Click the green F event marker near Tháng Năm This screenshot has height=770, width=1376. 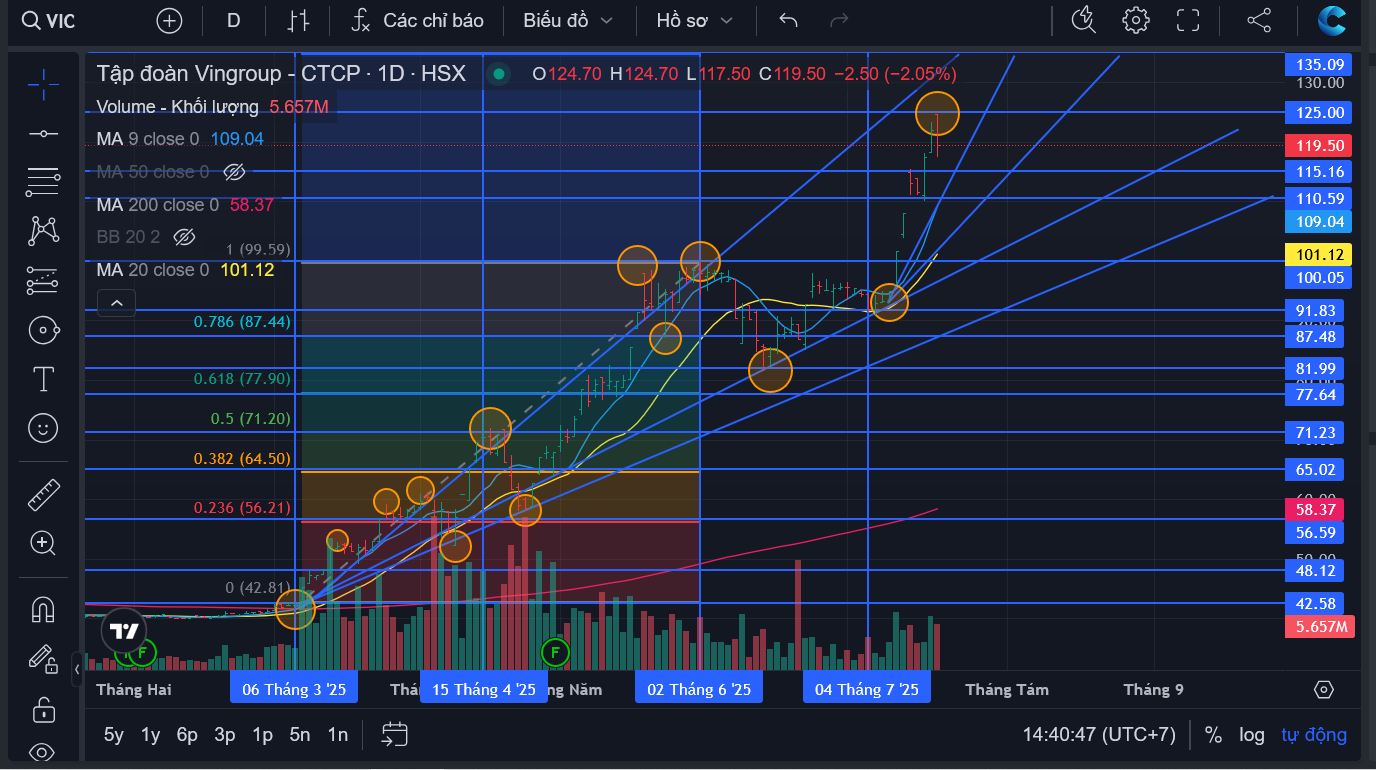[555, 653]
